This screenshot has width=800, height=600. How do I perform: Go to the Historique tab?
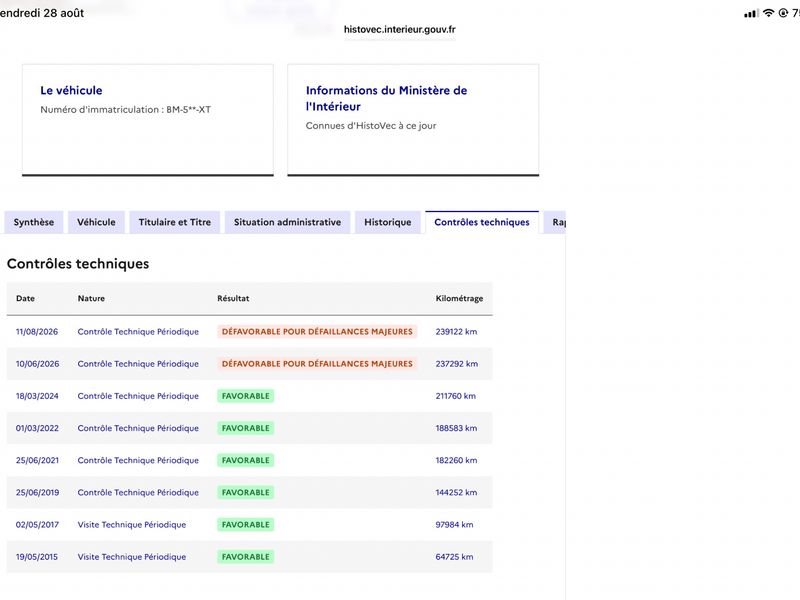click(x=388, y=222)
